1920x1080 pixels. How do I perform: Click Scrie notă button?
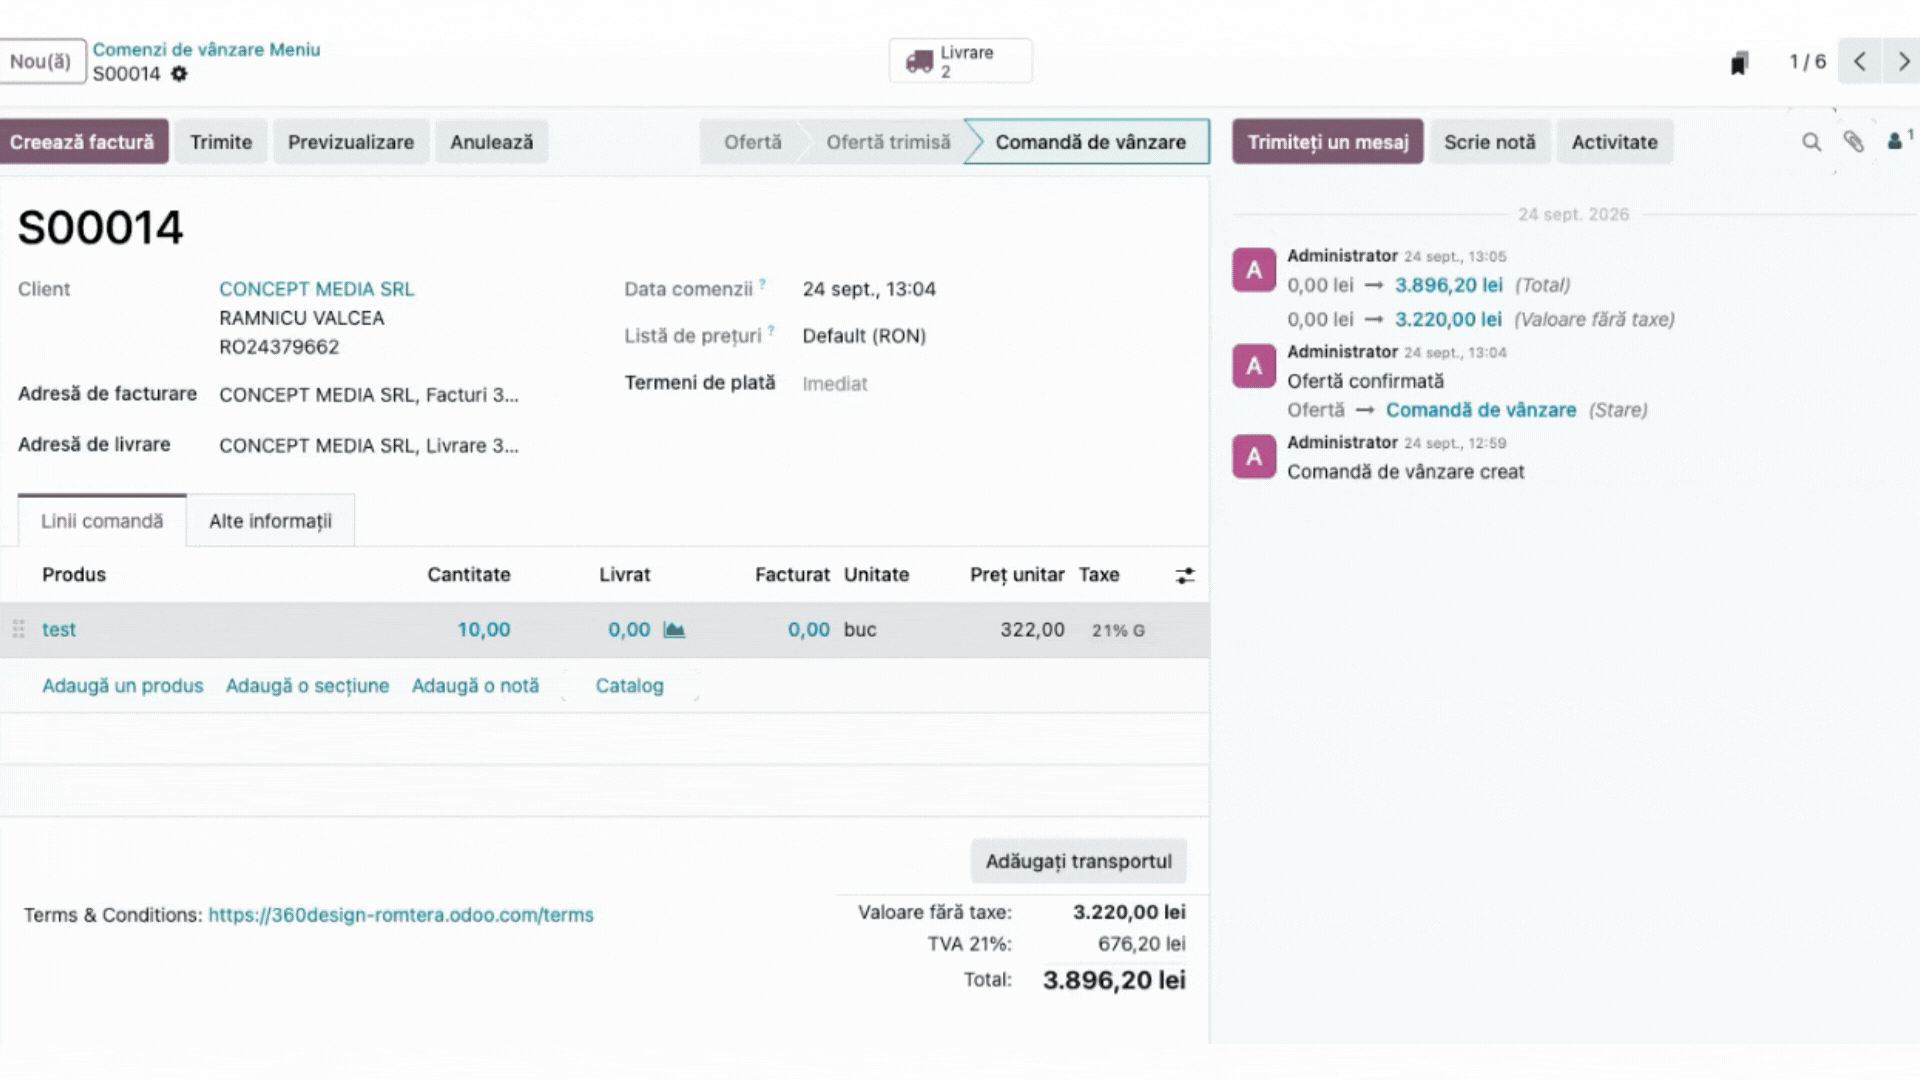tap(1490, 142)
